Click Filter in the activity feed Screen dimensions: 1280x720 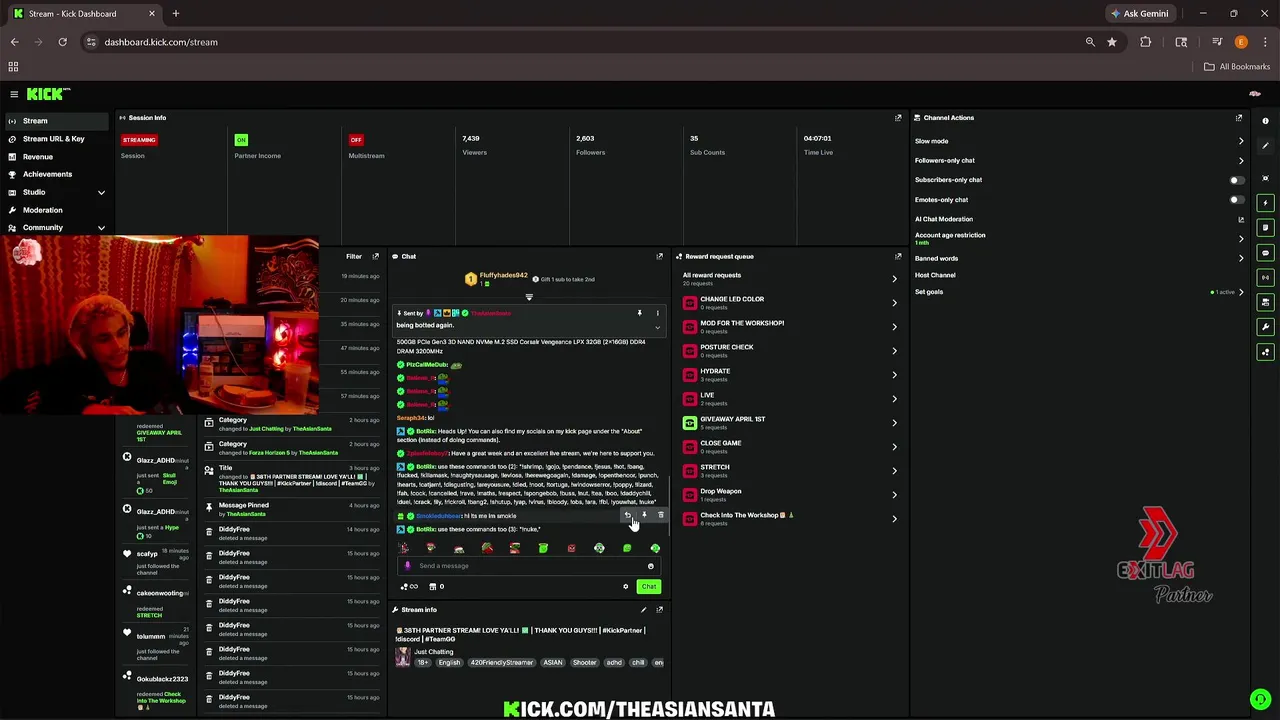(x=354, y=256)
